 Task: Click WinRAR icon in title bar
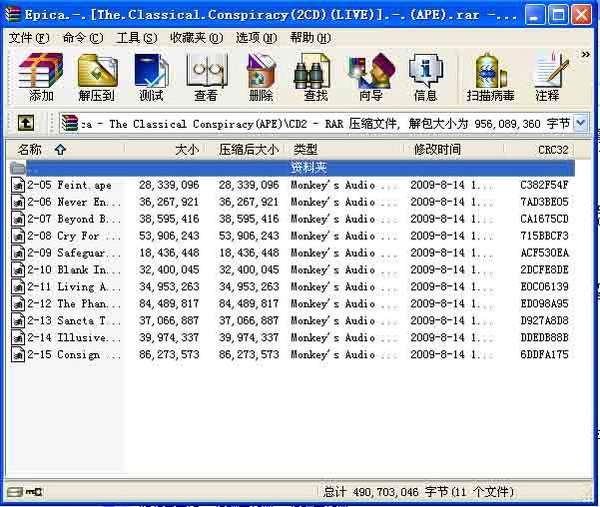(12, 15)
